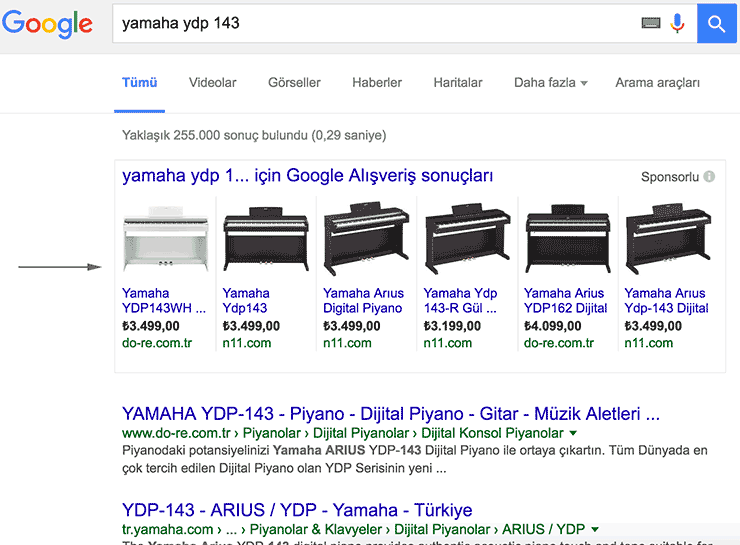Click the white Yamaha YDP143WH piano image
This screenshot has height=545, width=740.
pyautogui.click(x=166, y=239)
